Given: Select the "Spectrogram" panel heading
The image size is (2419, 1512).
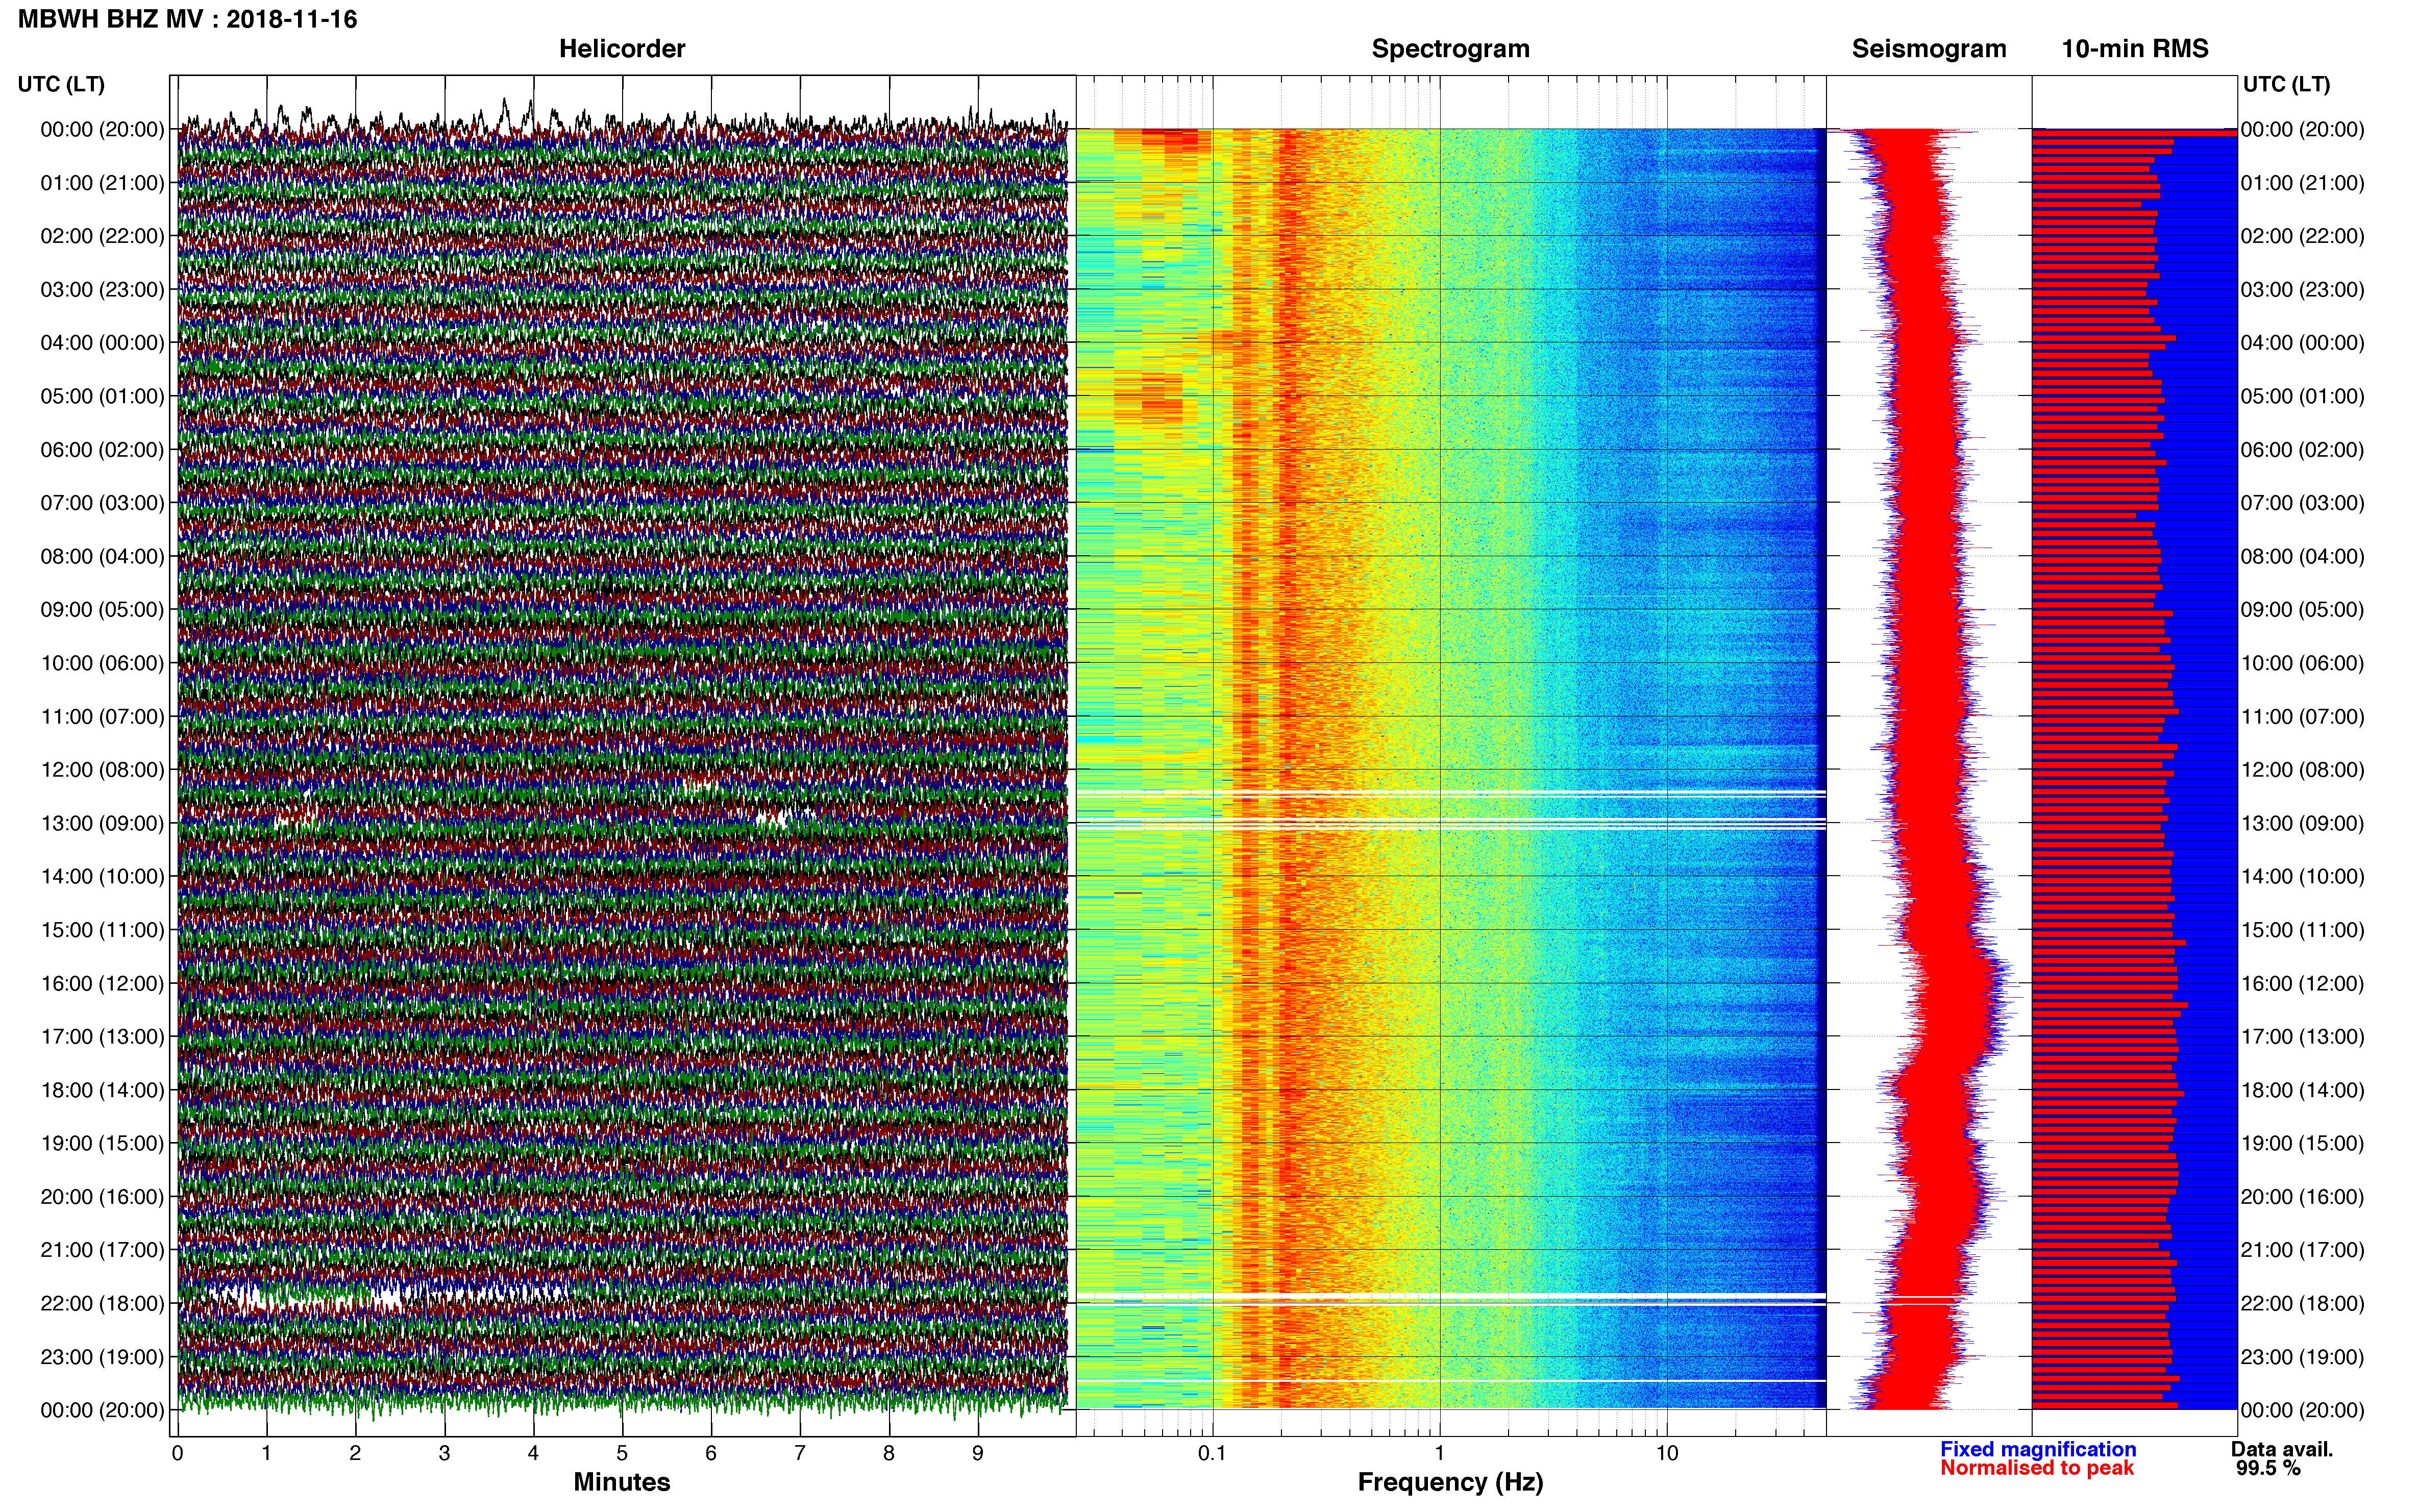Looking at the screenshot, I should click(1450, 49).
